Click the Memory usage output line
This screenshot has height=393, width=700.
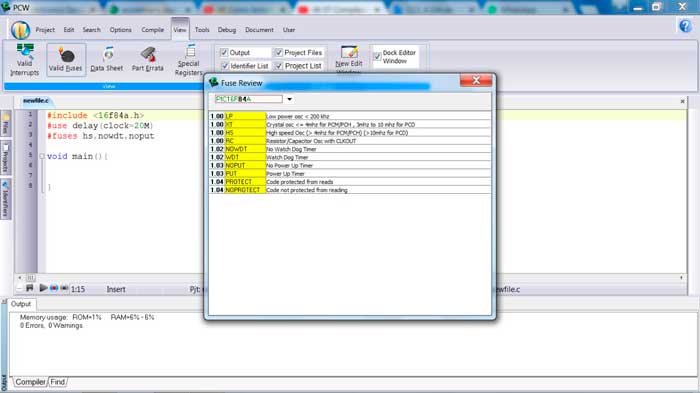point(87,318)
